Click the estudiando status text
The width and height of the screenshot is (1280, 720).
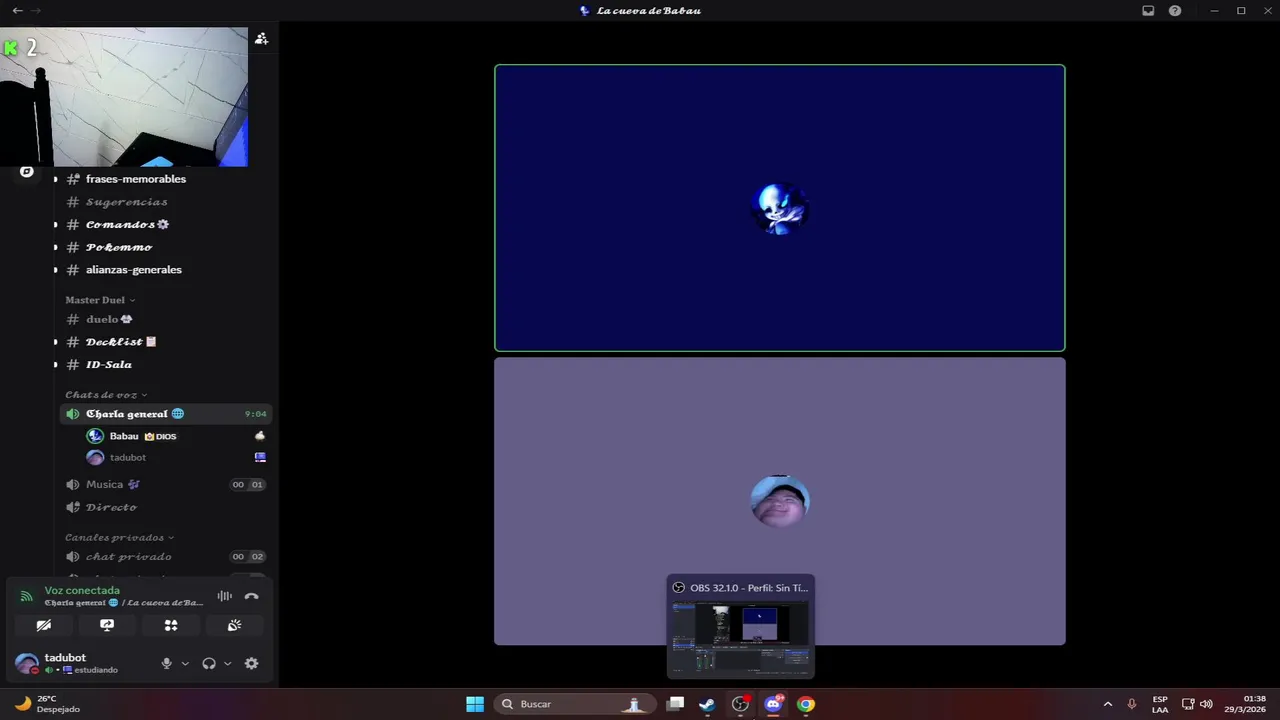point(96,670)
